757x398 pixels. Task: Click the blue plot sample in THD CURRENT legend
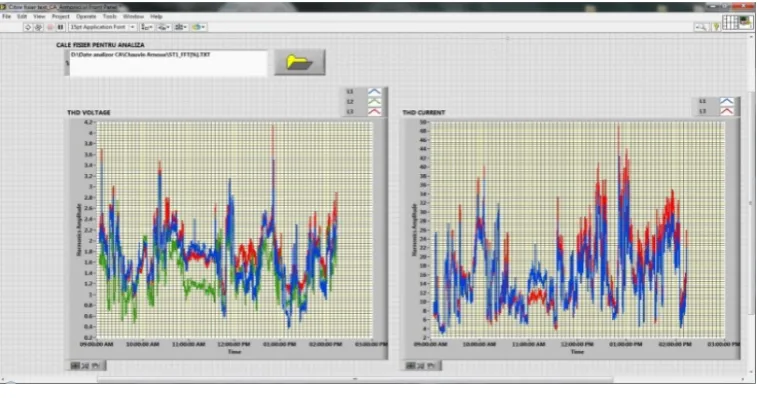[727, 101]
